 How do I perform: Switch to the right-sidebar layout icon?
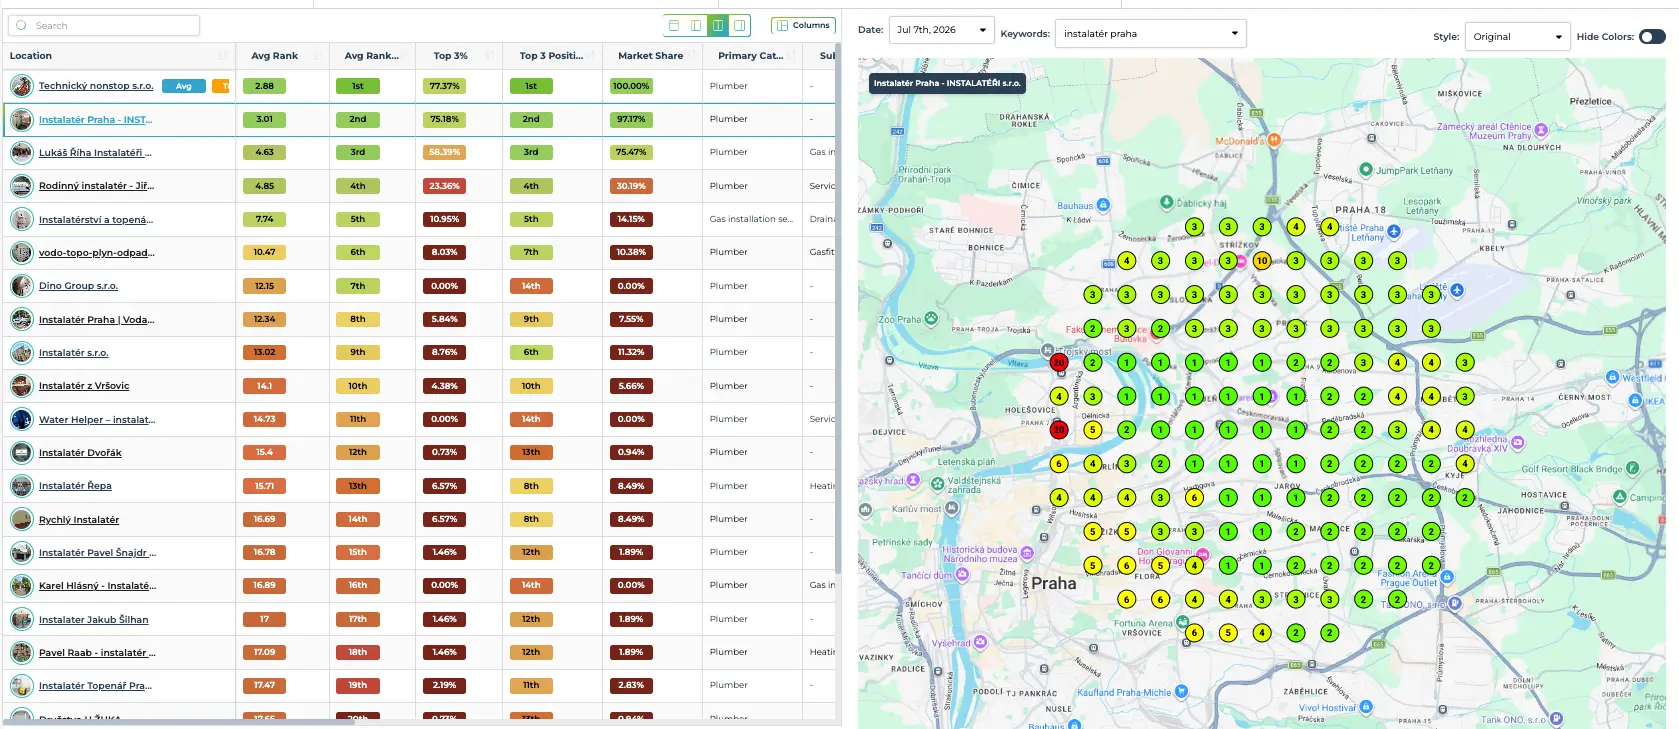740,25
